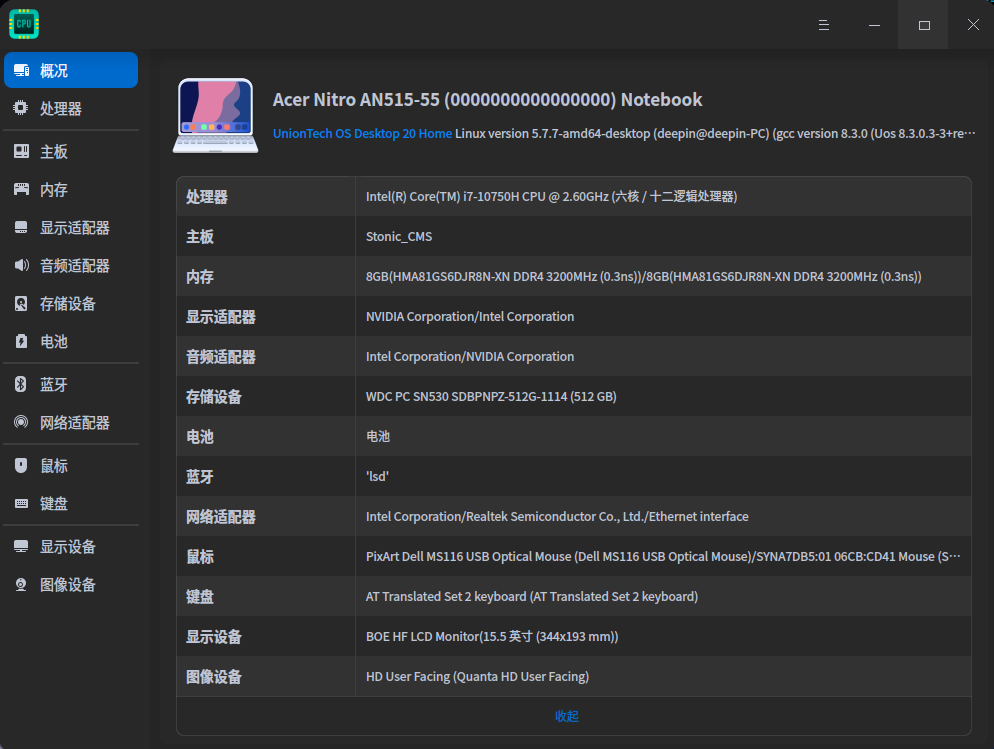Select the 'lsd' Bluetooth value

tap(377, 476)
